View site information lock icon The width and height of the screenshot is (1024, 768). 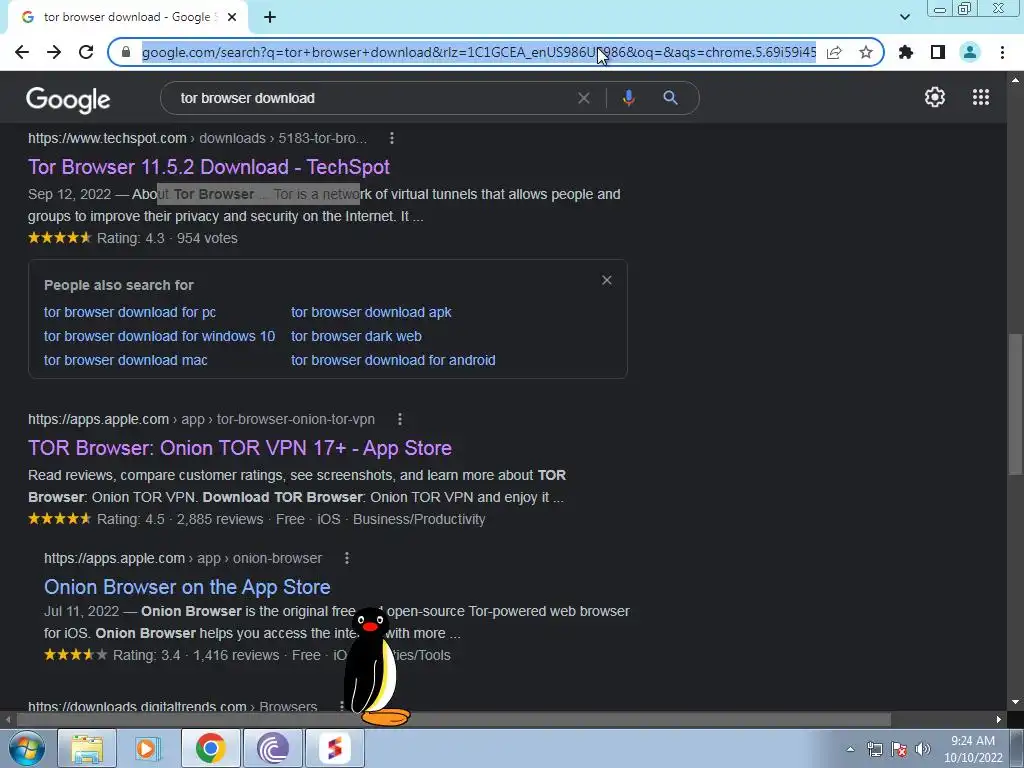pyautogui.click(x=126, y=52)
